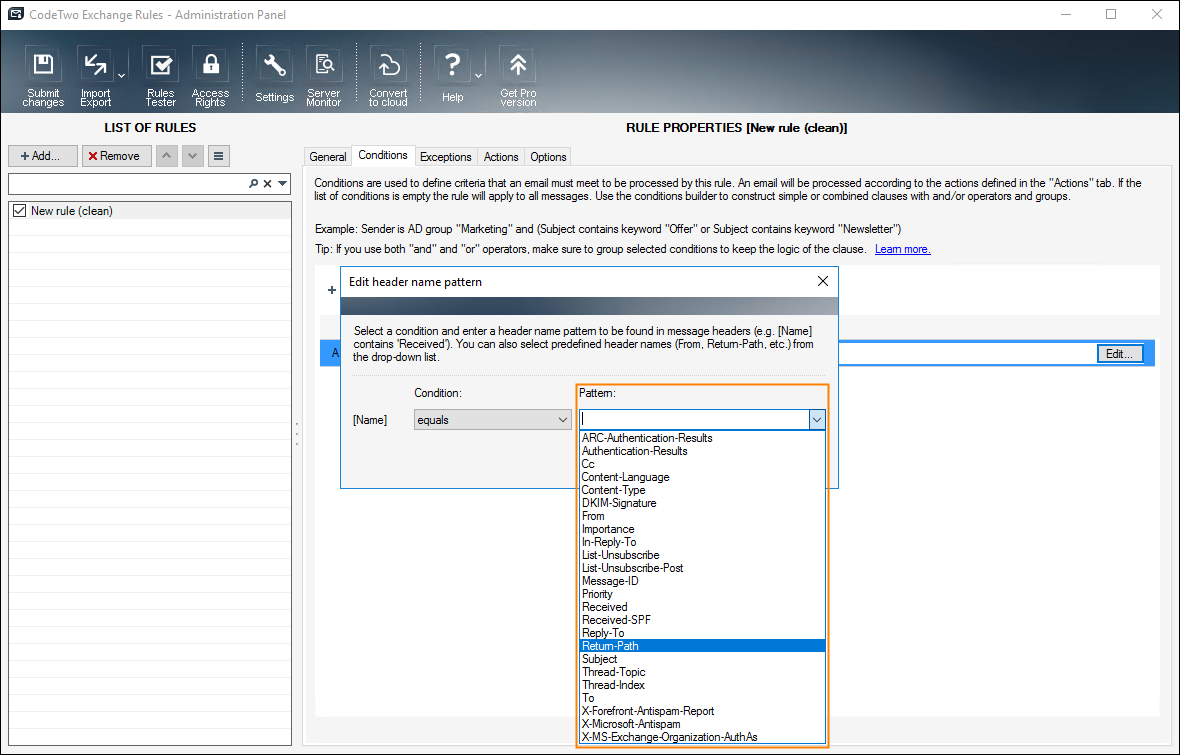Image resolution: width=1180 pixels, height=755 pixels.
Task: Move rule up with arrow button
Action: [167, 156]
